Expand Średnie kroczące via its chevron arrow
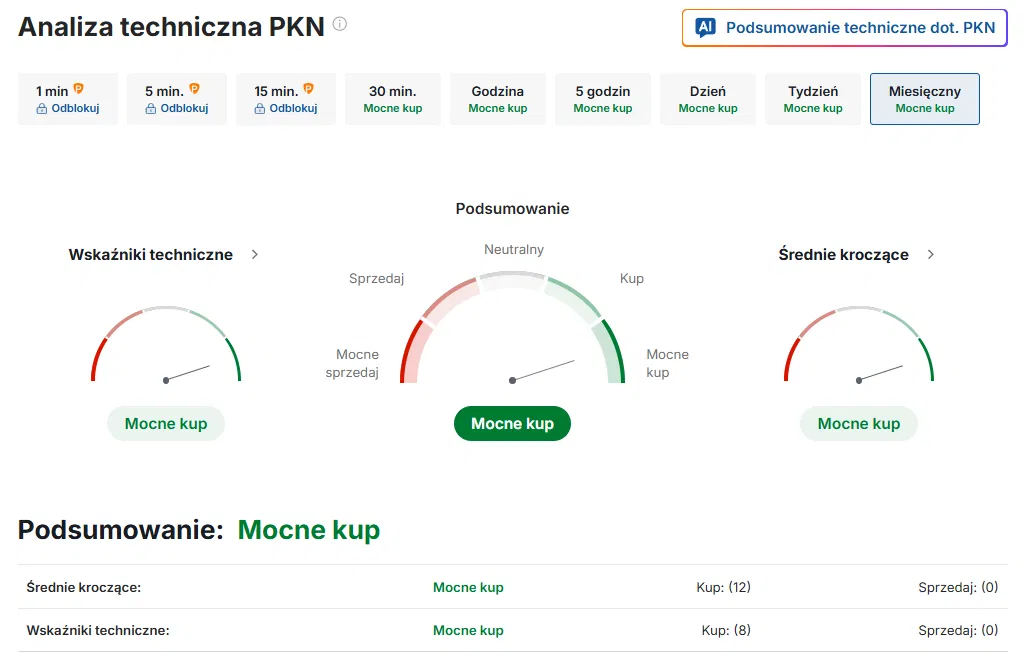 [931, 254]
